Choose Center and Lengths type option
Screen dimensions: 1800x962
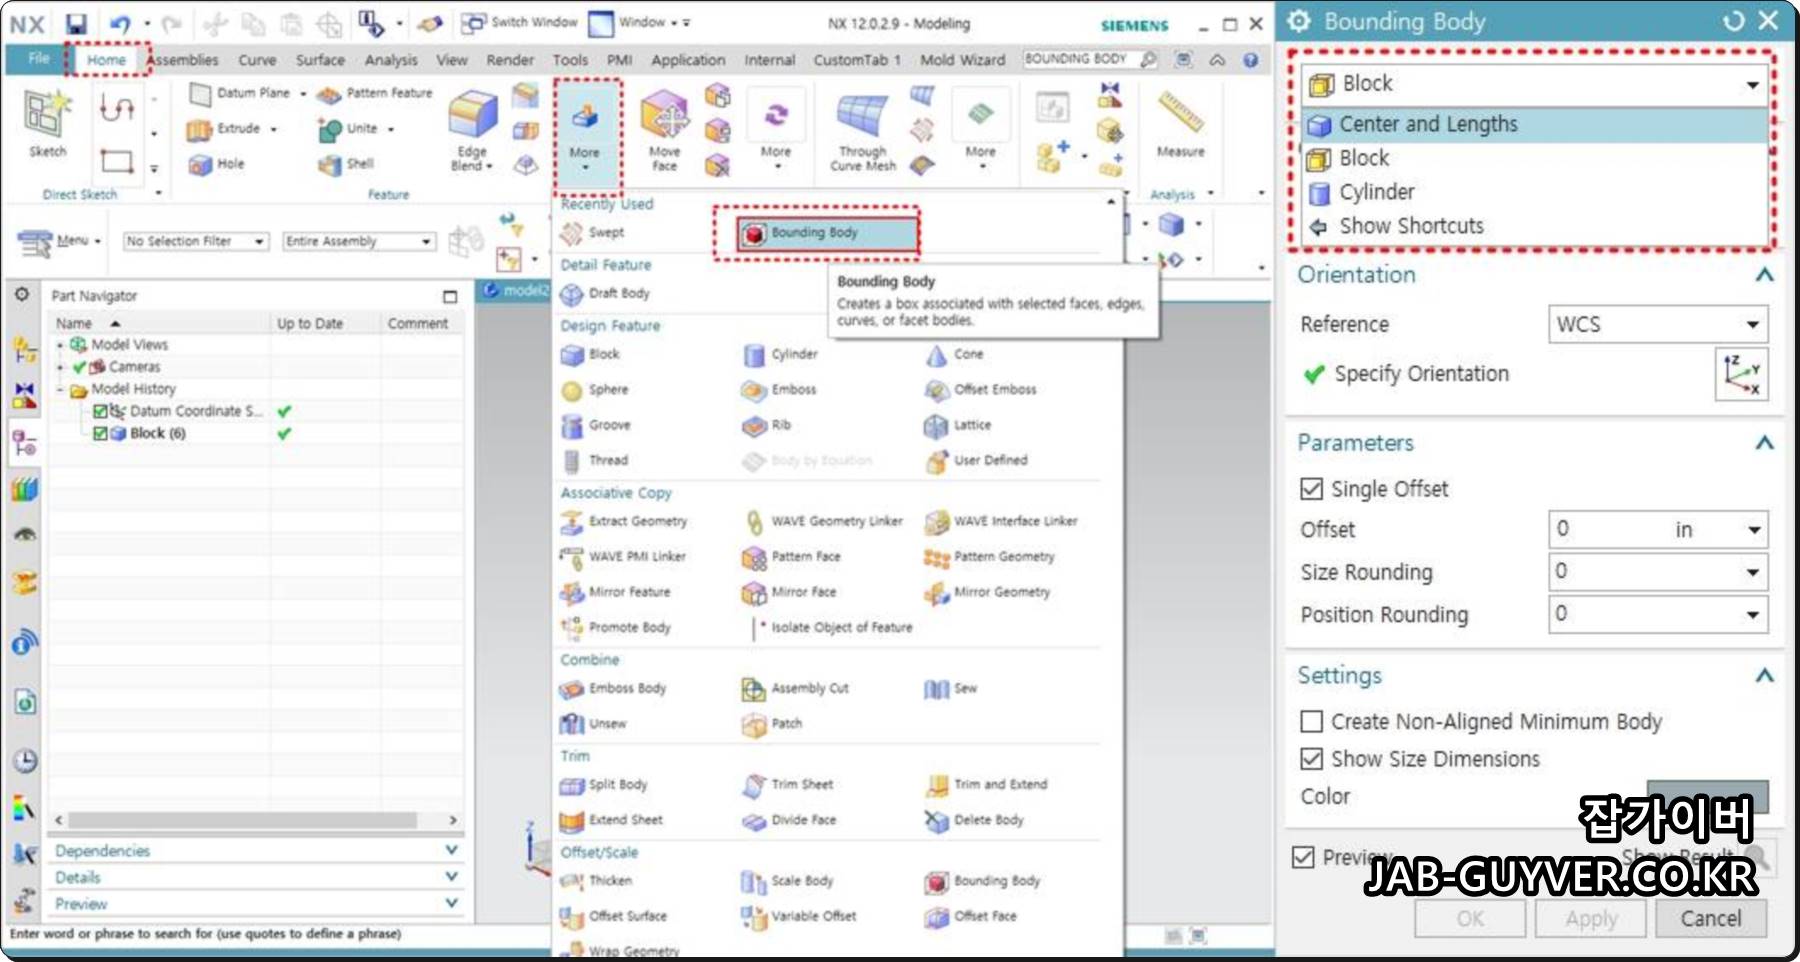1535,125
